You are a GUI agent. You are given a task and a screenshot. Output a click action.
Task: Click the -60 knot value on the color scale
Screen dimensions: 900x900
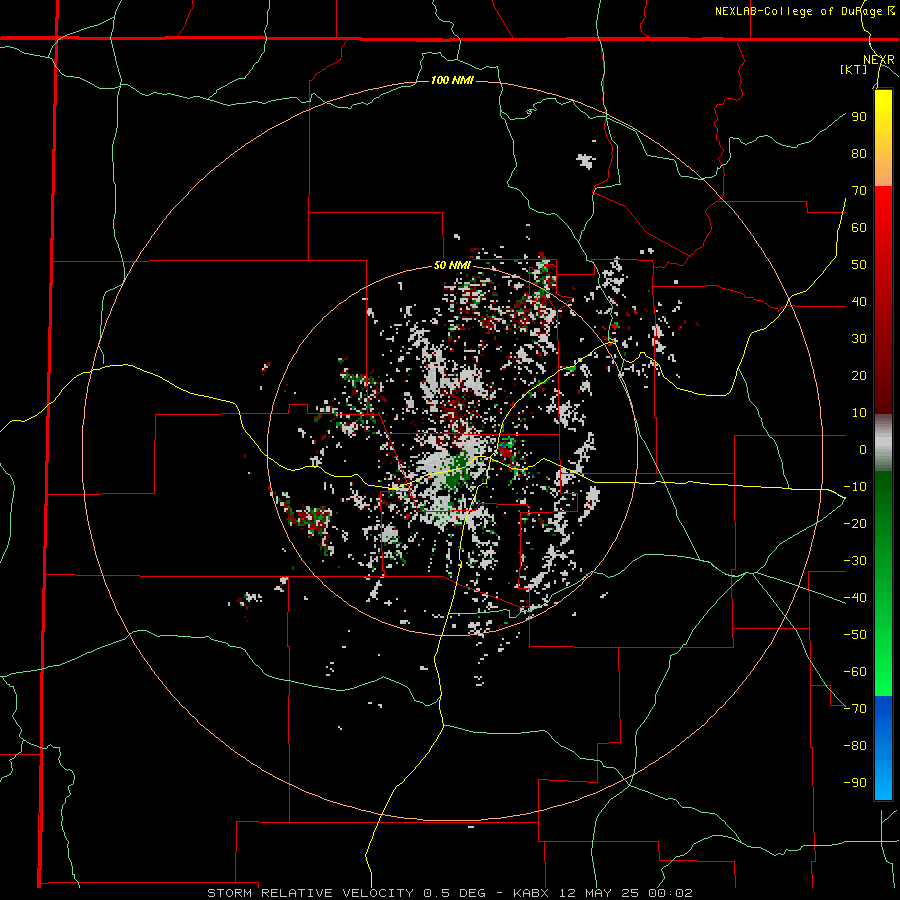click(x=855, y=672)
